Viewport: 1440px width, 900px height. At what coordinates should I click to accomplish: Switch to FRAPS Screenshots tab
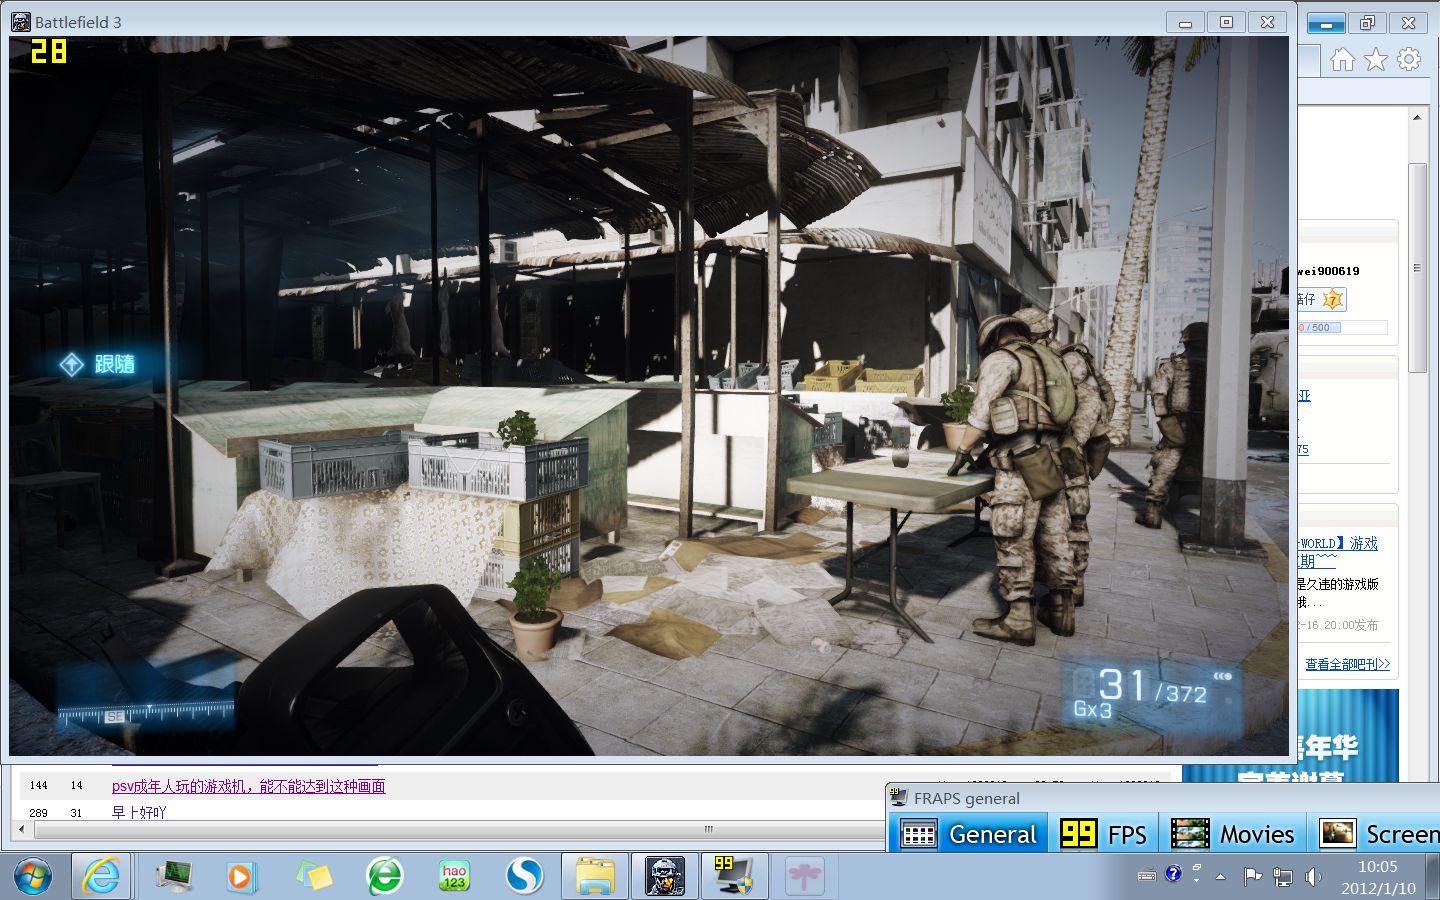(x=1375, y=834)
